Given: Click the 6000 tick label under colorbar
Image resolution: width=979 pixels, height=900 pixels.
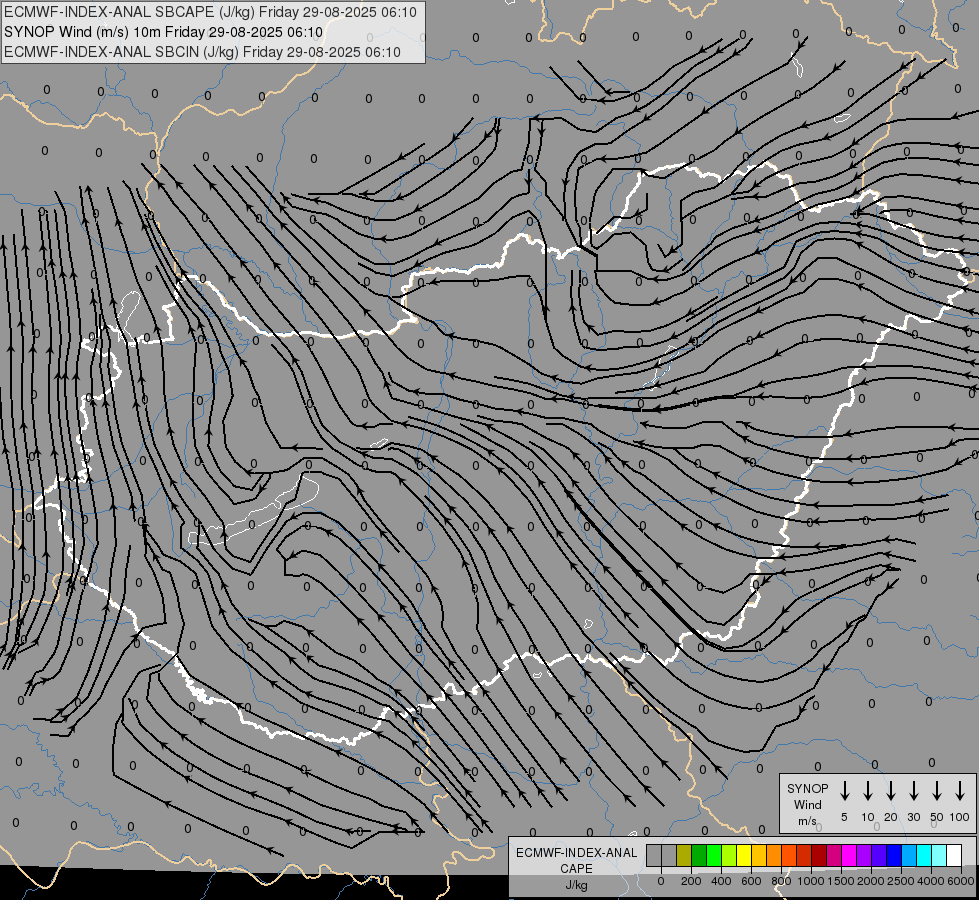Looking at the screenshot, I should [961, 881].
